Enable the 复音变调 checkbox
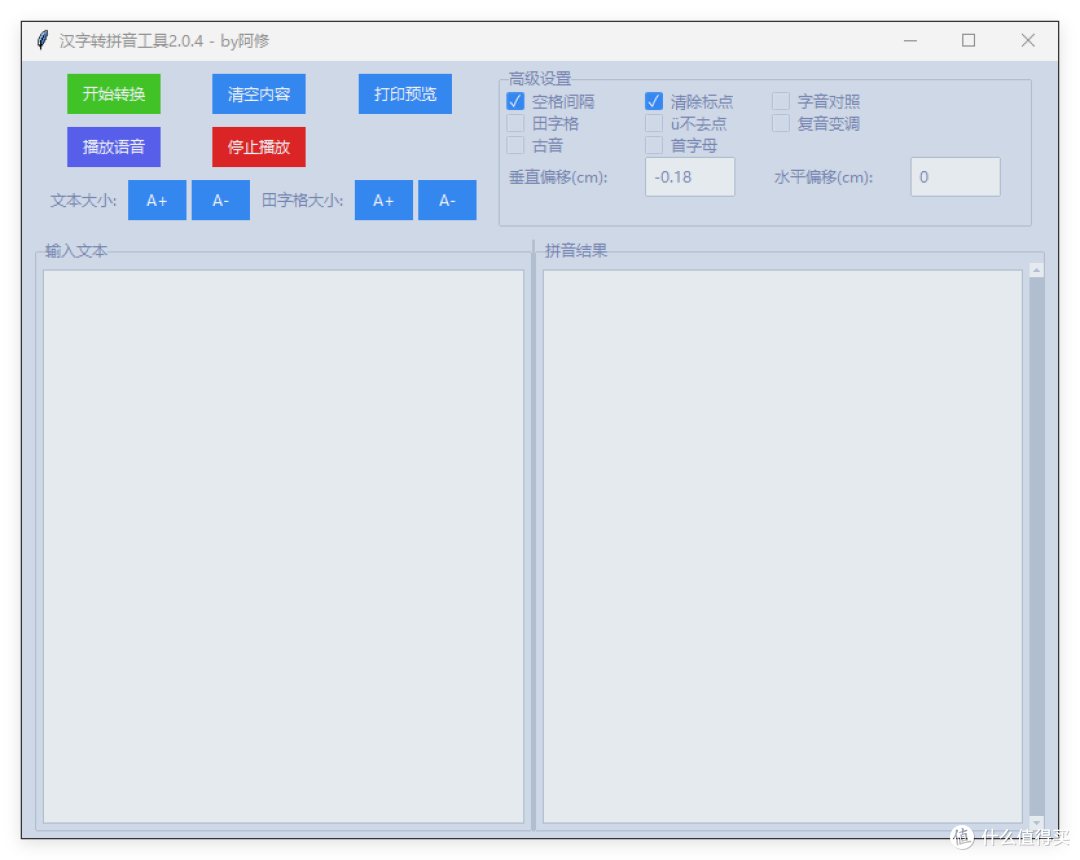Image resolution: width=1080 pixels, height=860 pixels. click(x=780, y=123)
